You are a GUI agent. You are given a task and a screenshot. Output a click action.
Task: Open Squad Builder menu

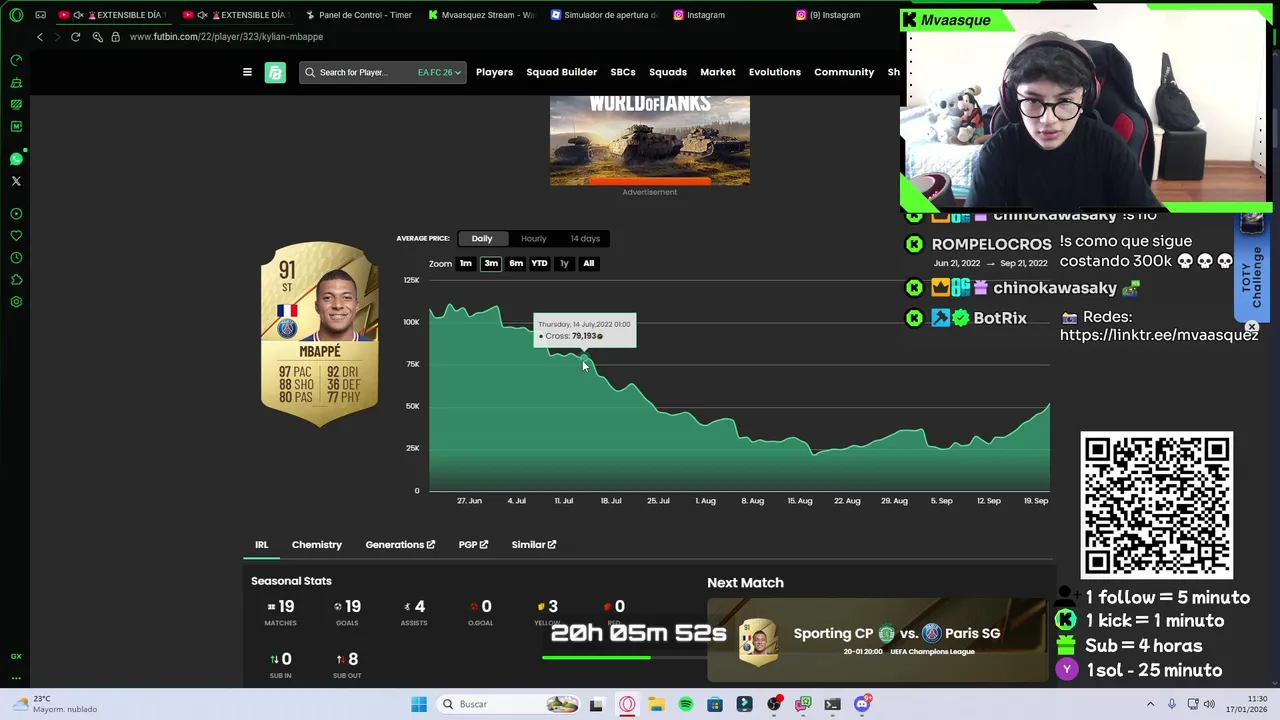pos(561,72)
